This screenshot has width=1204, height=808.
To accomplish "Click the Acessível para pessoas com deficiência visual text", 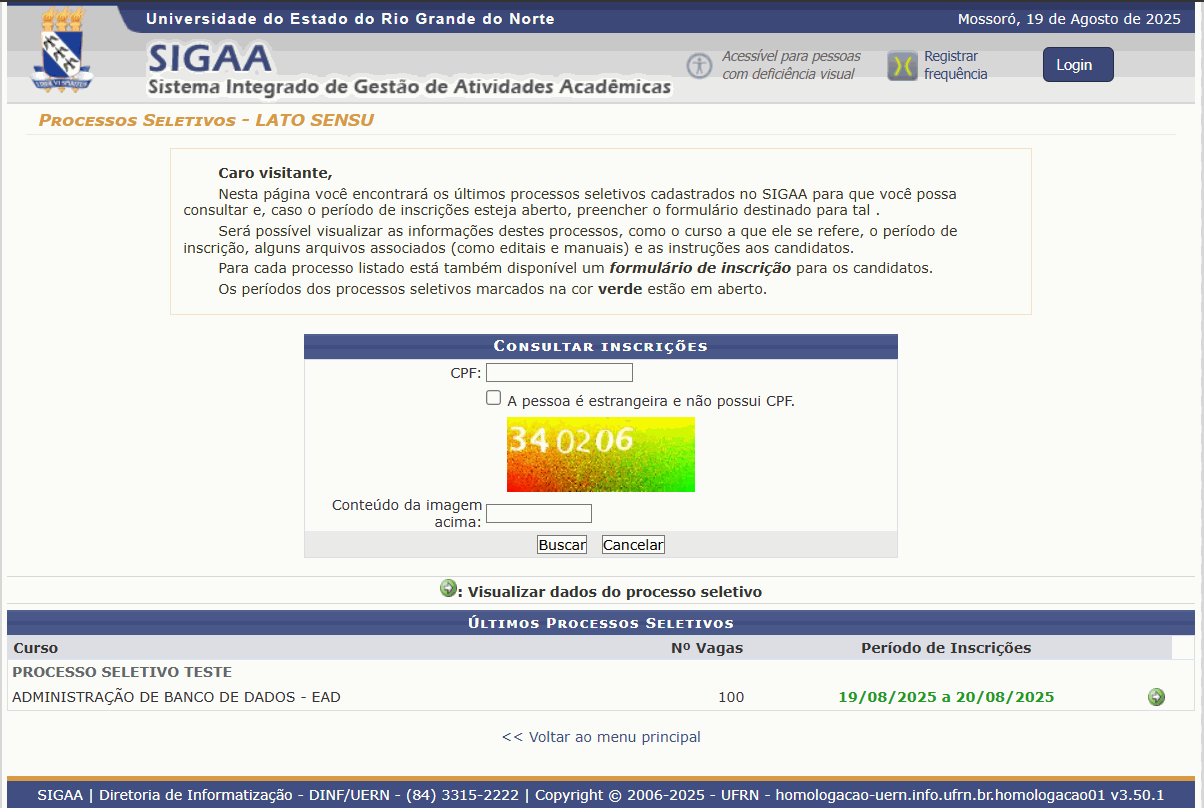I will 790,65.
